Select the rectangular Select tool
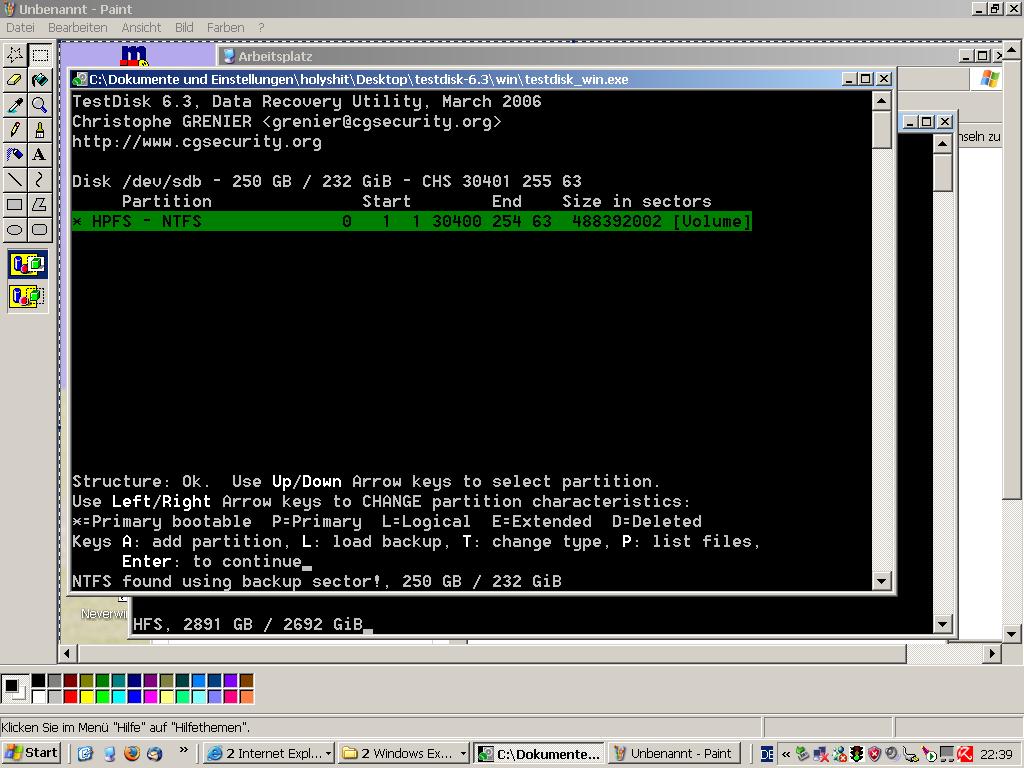Viewport: 1024px width, 768px height. (x=40, y=55)
